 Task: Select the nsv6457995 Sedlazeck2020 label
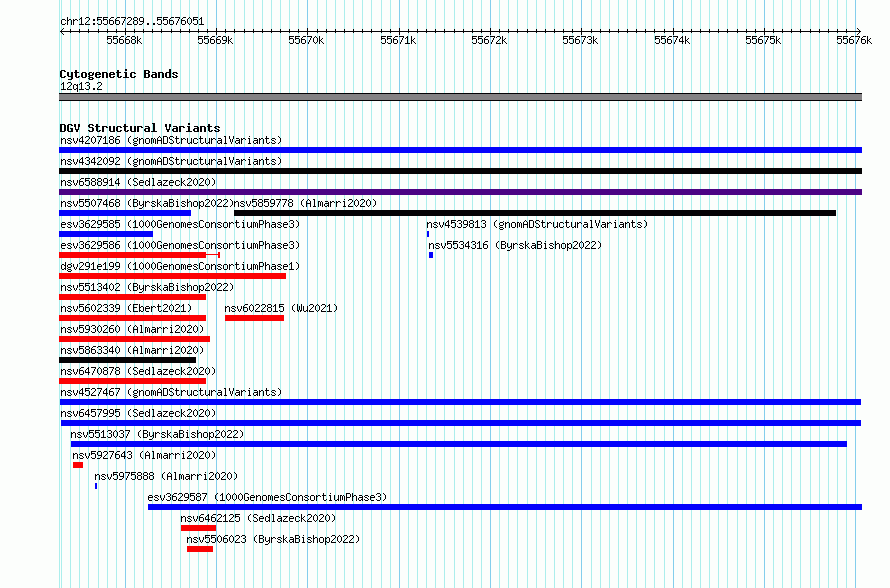tap(138, 413)
